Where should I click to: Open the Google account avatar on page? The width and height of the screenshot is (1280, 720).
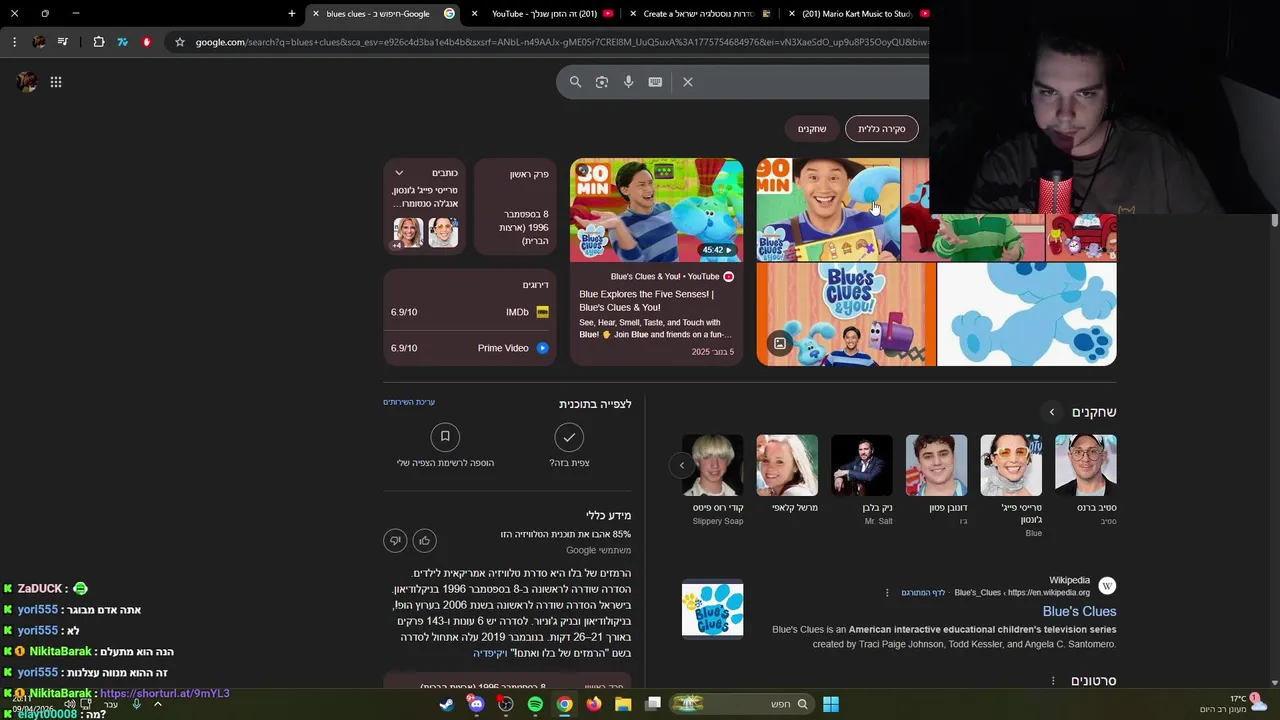click(27, 82)
